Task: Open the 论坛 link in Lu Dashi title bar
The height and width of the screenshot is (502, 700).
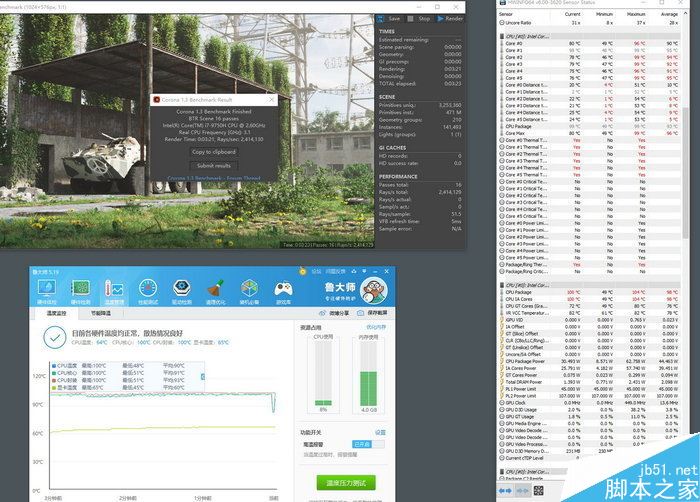Action: 317,272
